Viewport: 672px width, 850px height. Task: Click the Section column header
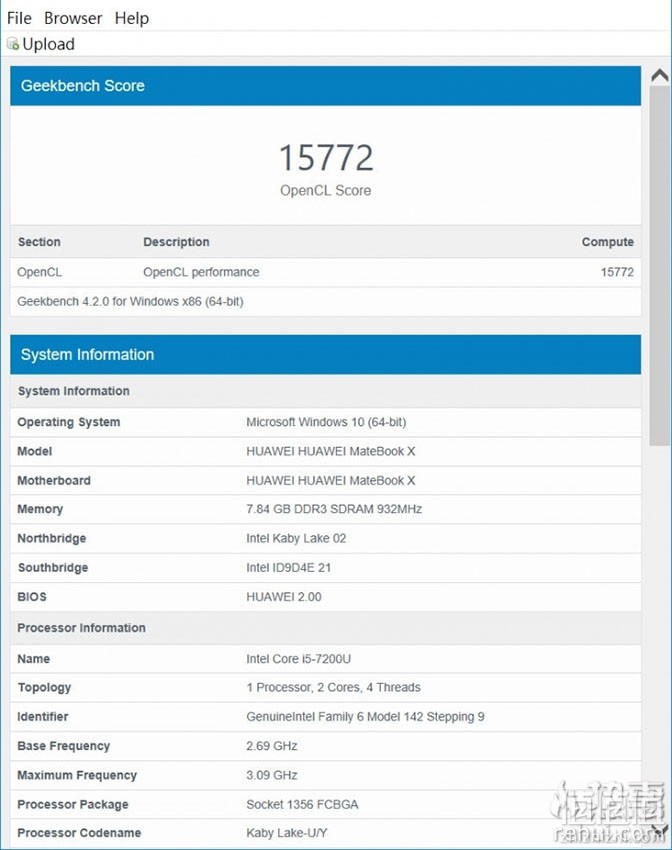pos(39,242)
